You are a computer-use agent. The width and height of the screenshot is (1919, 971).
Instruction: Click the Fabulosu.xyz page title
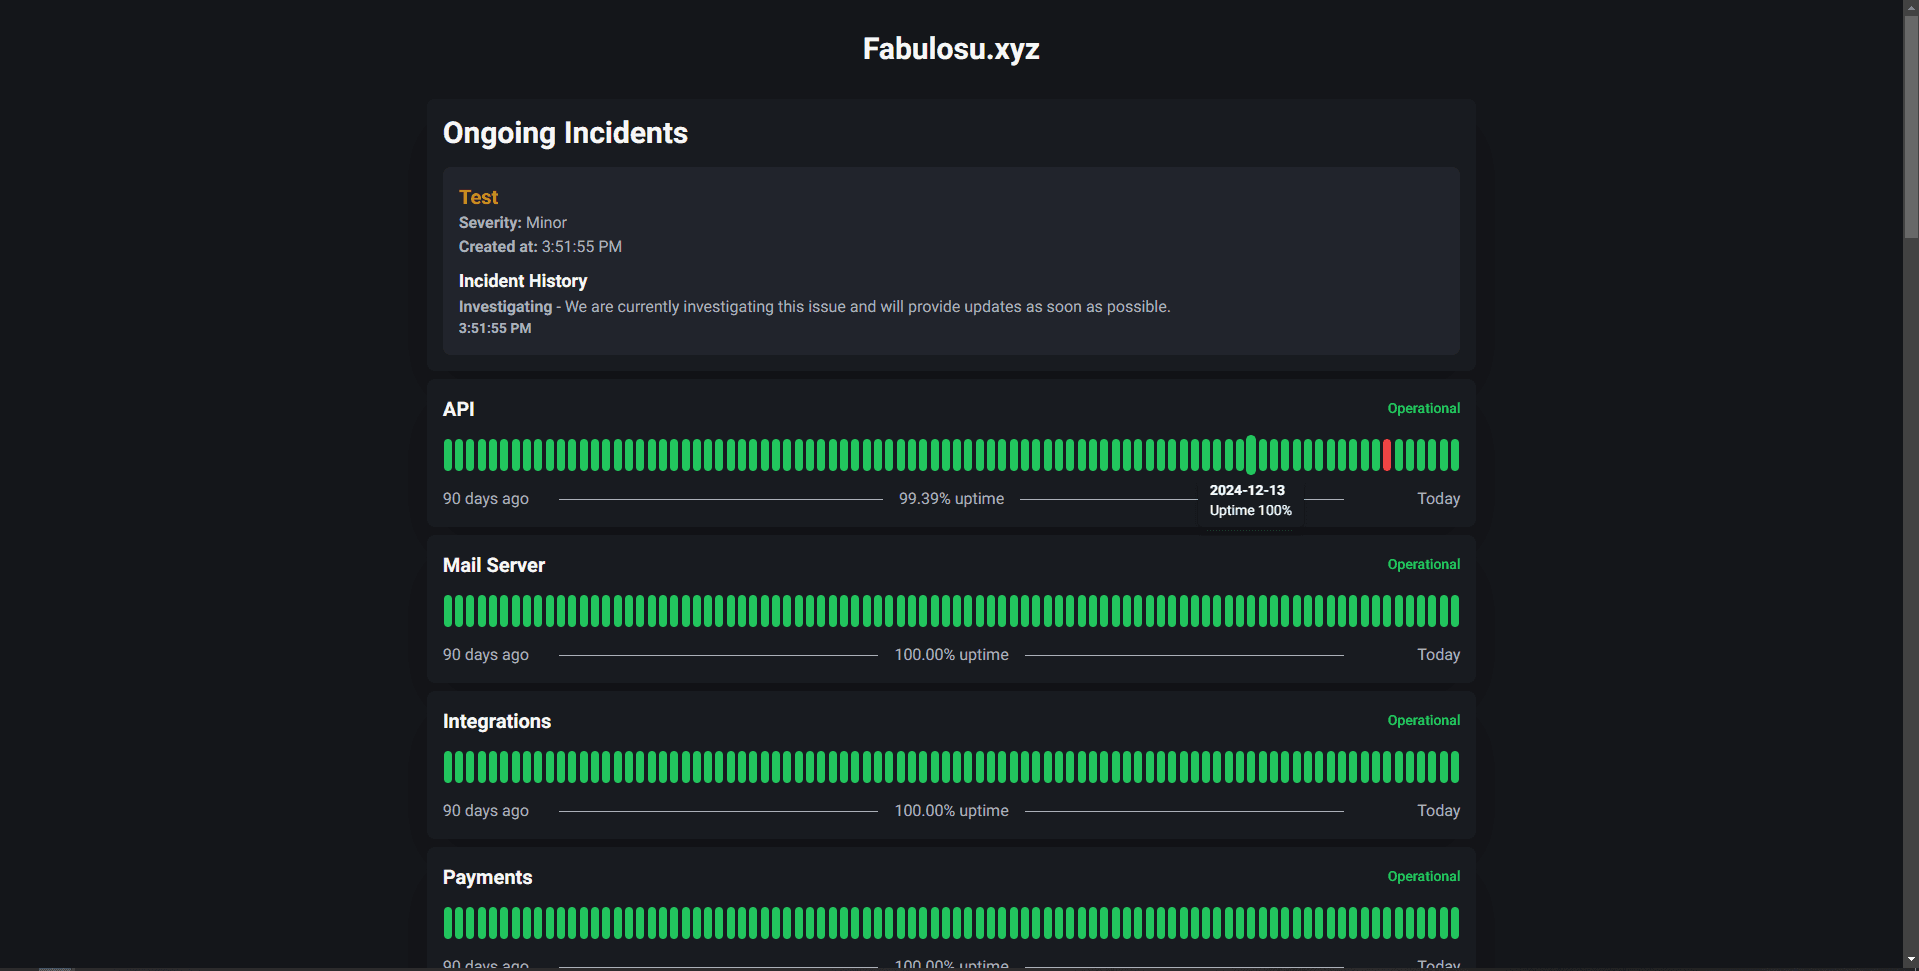(x=951, y=49)
